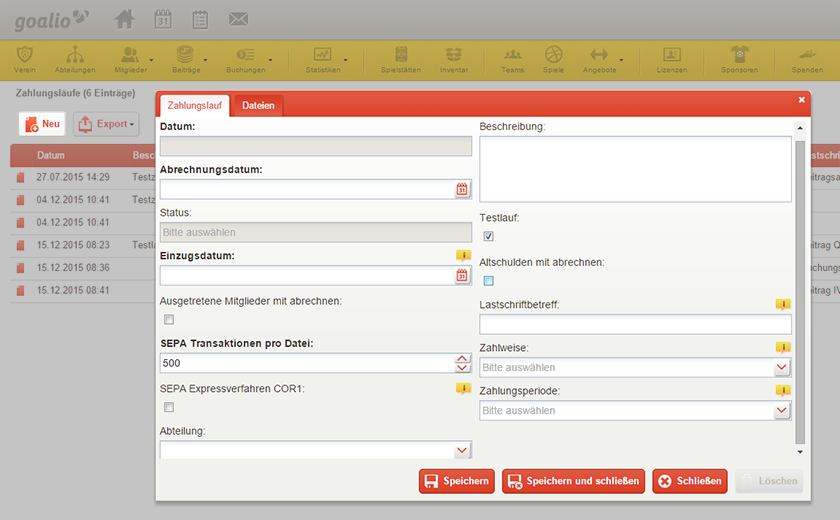Open the Mitglieder section

(x=130, y=59)
